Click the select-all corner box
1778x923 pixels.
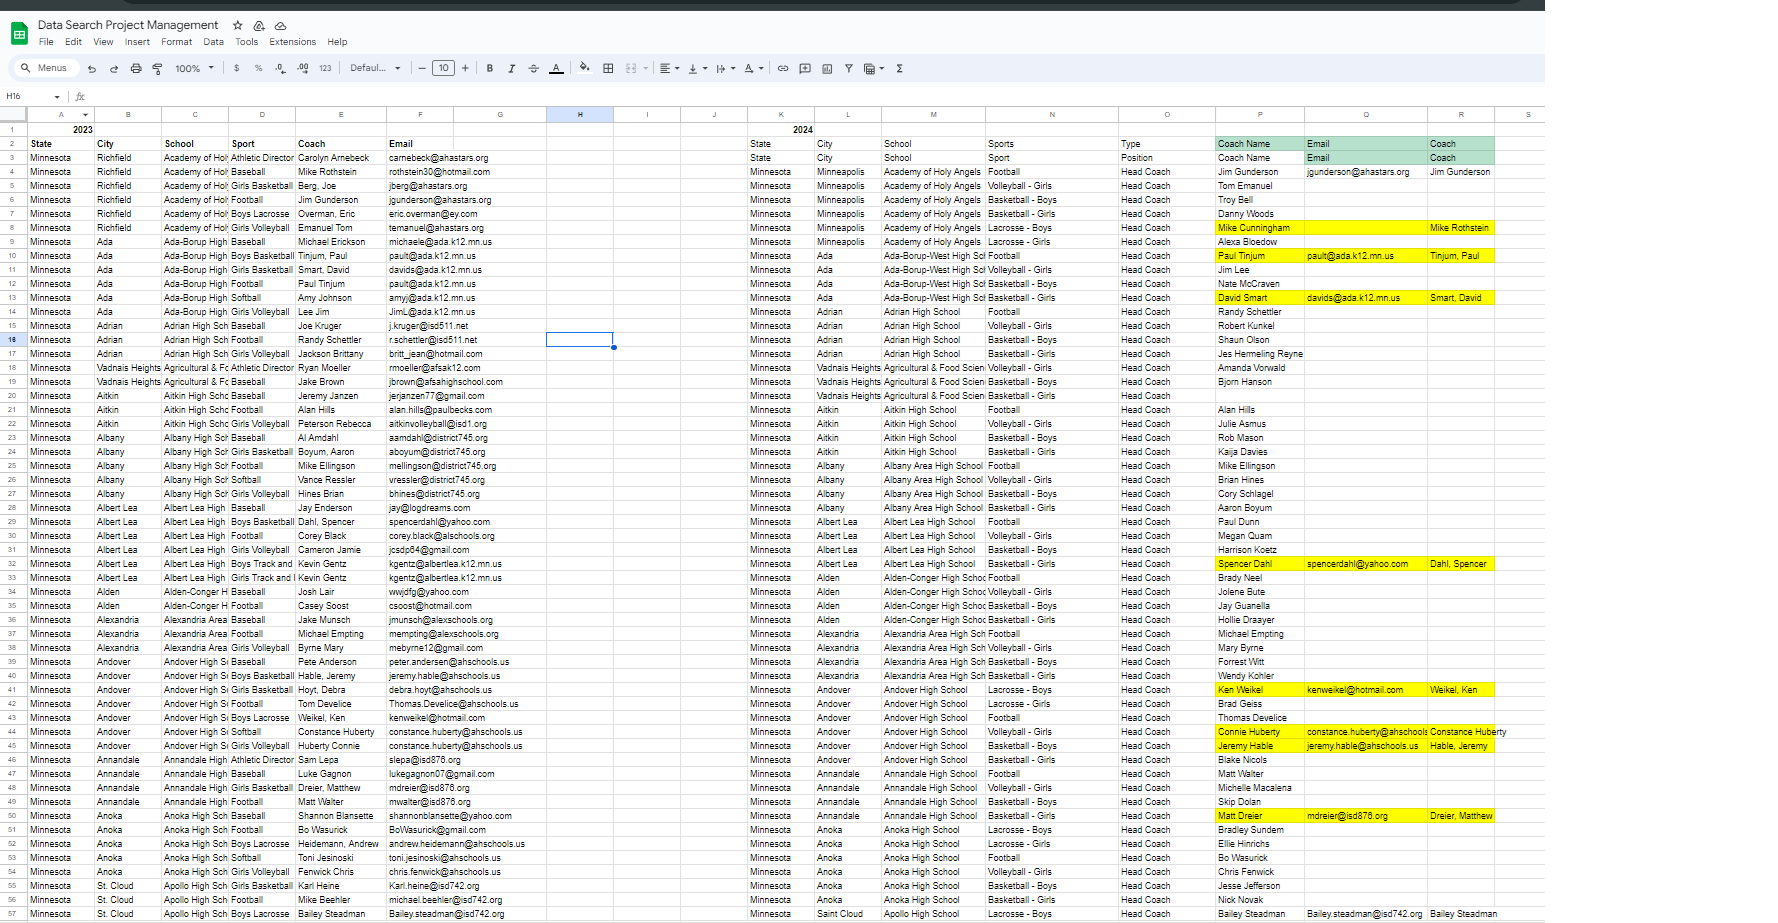point(13,115)
